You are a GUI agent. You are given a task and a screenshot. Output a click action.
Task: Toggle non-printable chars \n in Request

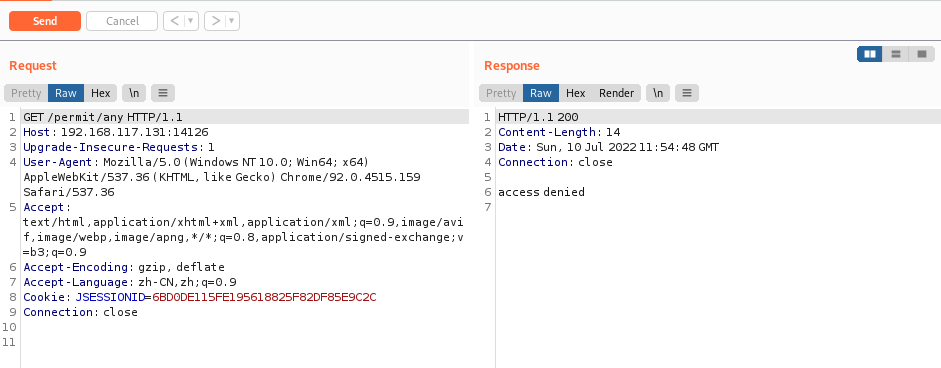[x=134, y=93]
